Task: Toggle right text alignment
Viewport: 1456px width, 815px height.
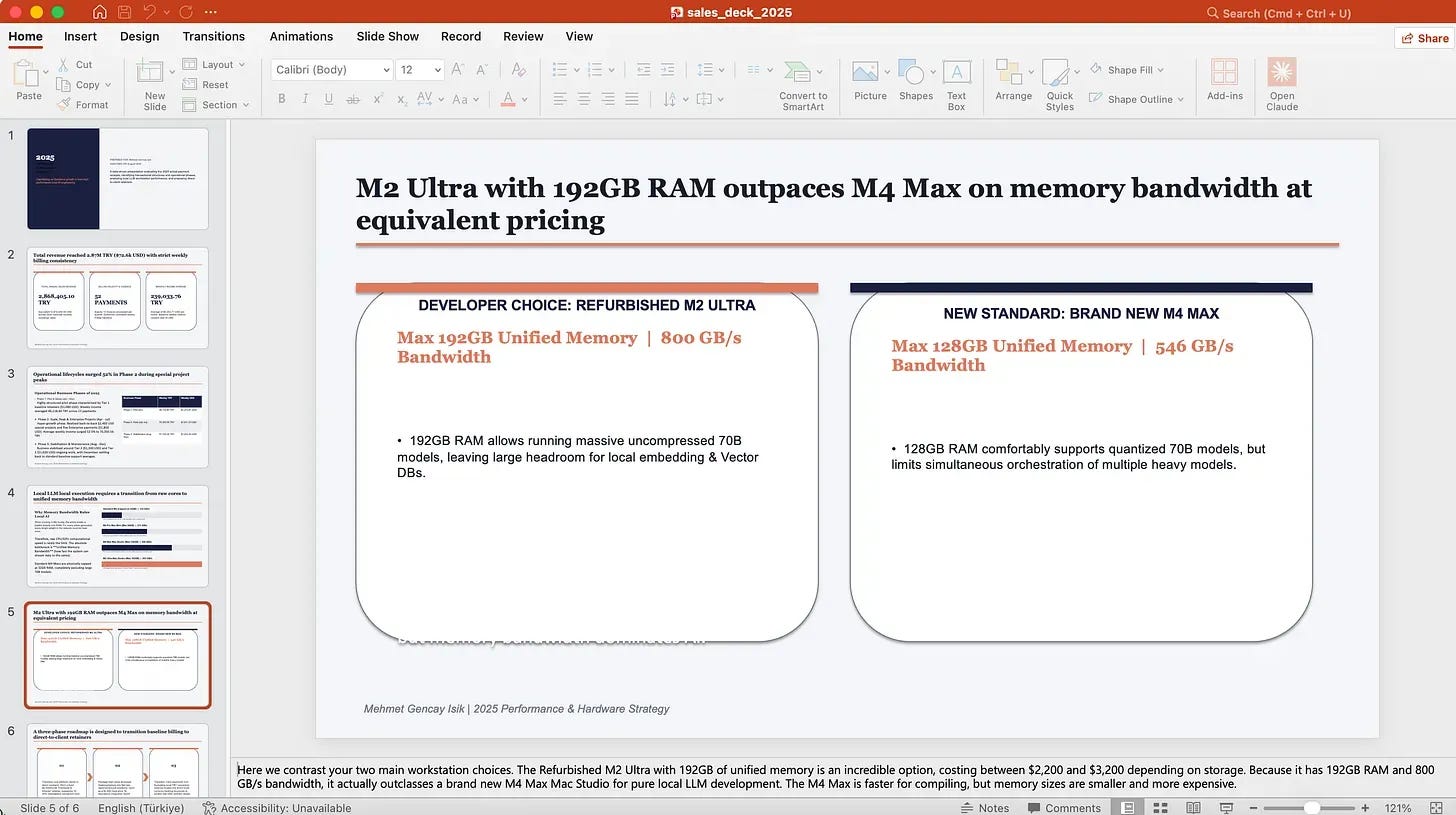Action: point(608,99)
